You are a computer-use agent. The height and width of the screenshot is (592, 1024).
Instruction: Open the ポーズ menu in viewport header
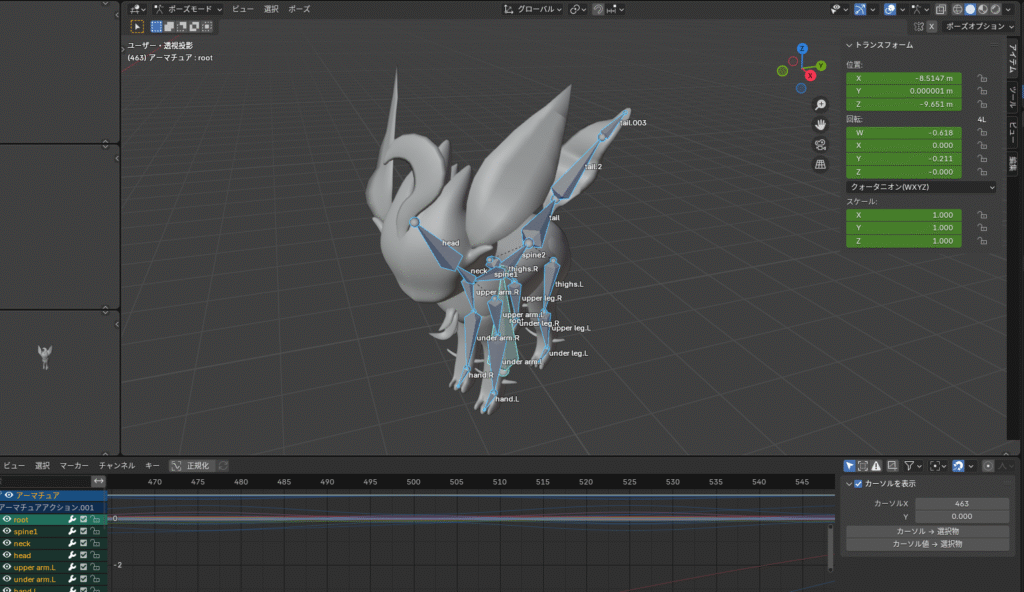pos(299,9)
